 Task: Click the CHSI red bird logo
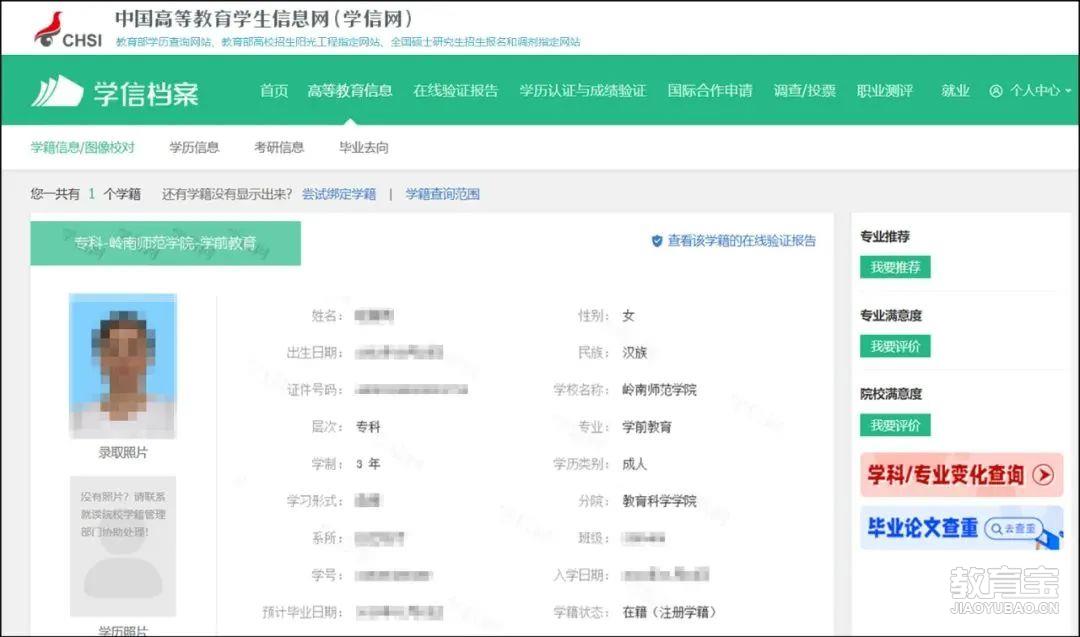(49, 28)
